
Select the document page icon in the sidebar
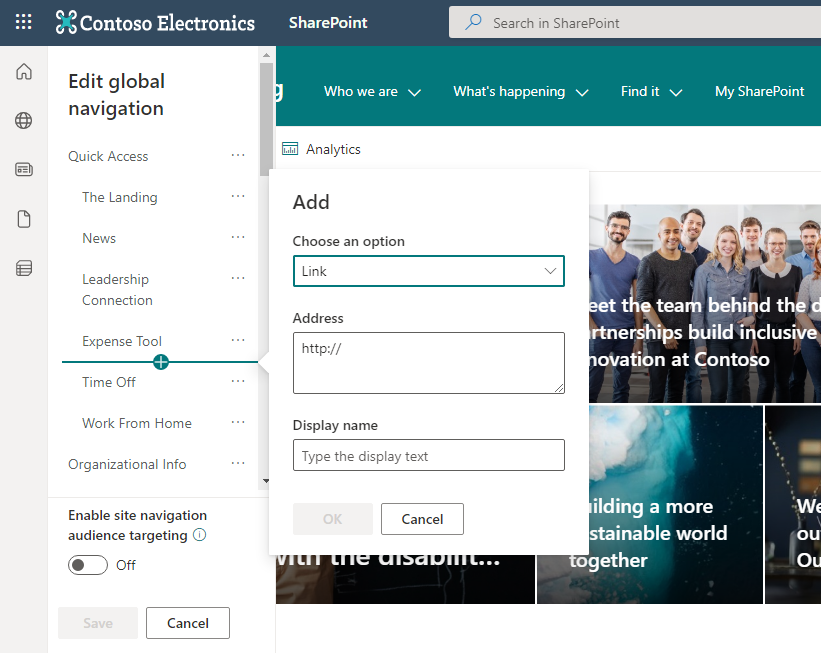[23, 218]
